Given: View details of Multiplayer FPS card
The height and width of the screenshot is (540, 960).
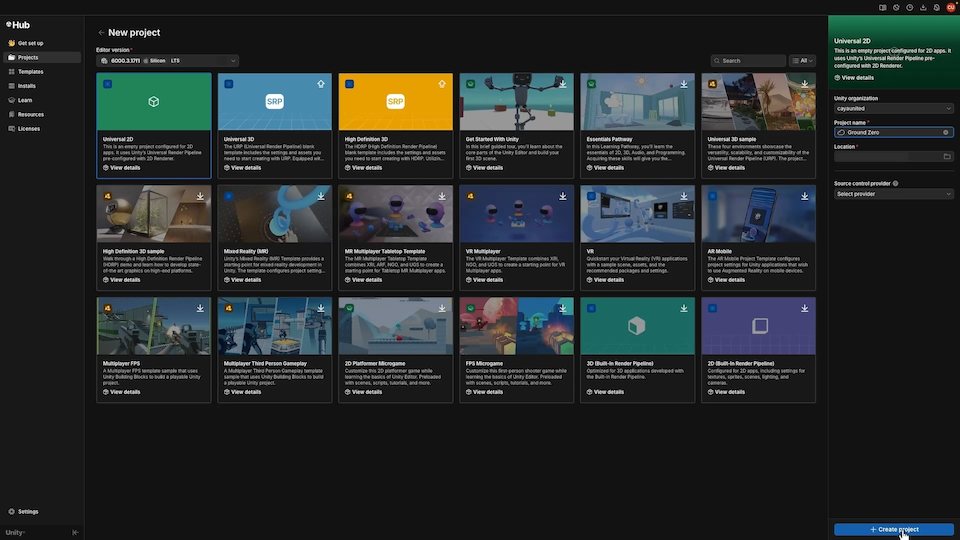Looking at the screenshot, I should 121,391.
